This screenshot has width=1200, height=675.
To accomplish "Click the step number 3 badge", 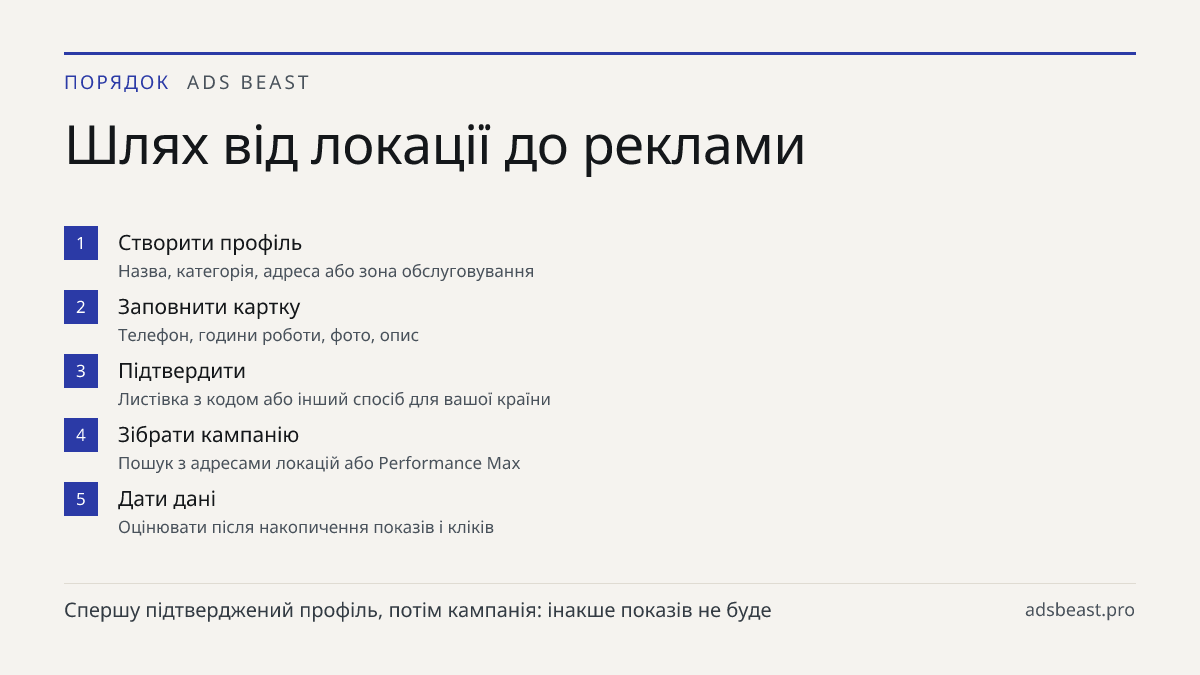I will point(81,371).
